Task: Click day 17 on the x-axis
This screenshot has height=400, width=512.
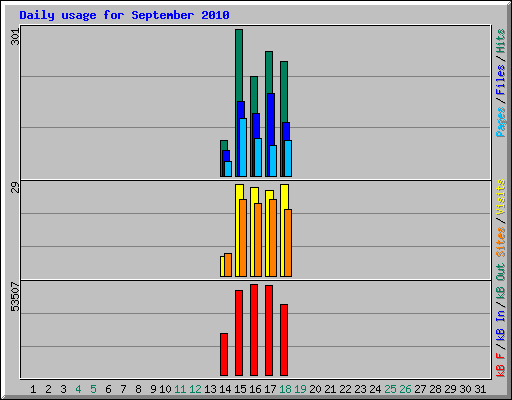Action: [x=270, y=389]
